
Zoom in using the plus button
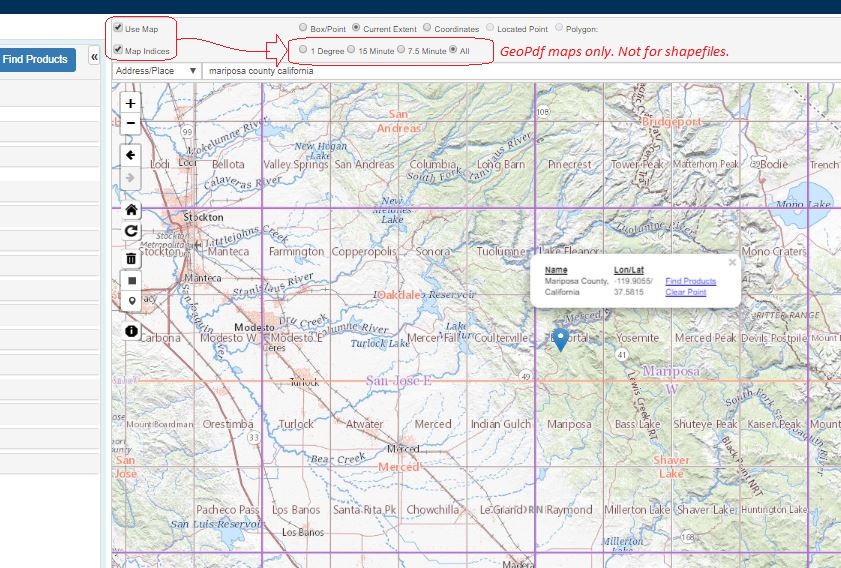click(130, 103)
